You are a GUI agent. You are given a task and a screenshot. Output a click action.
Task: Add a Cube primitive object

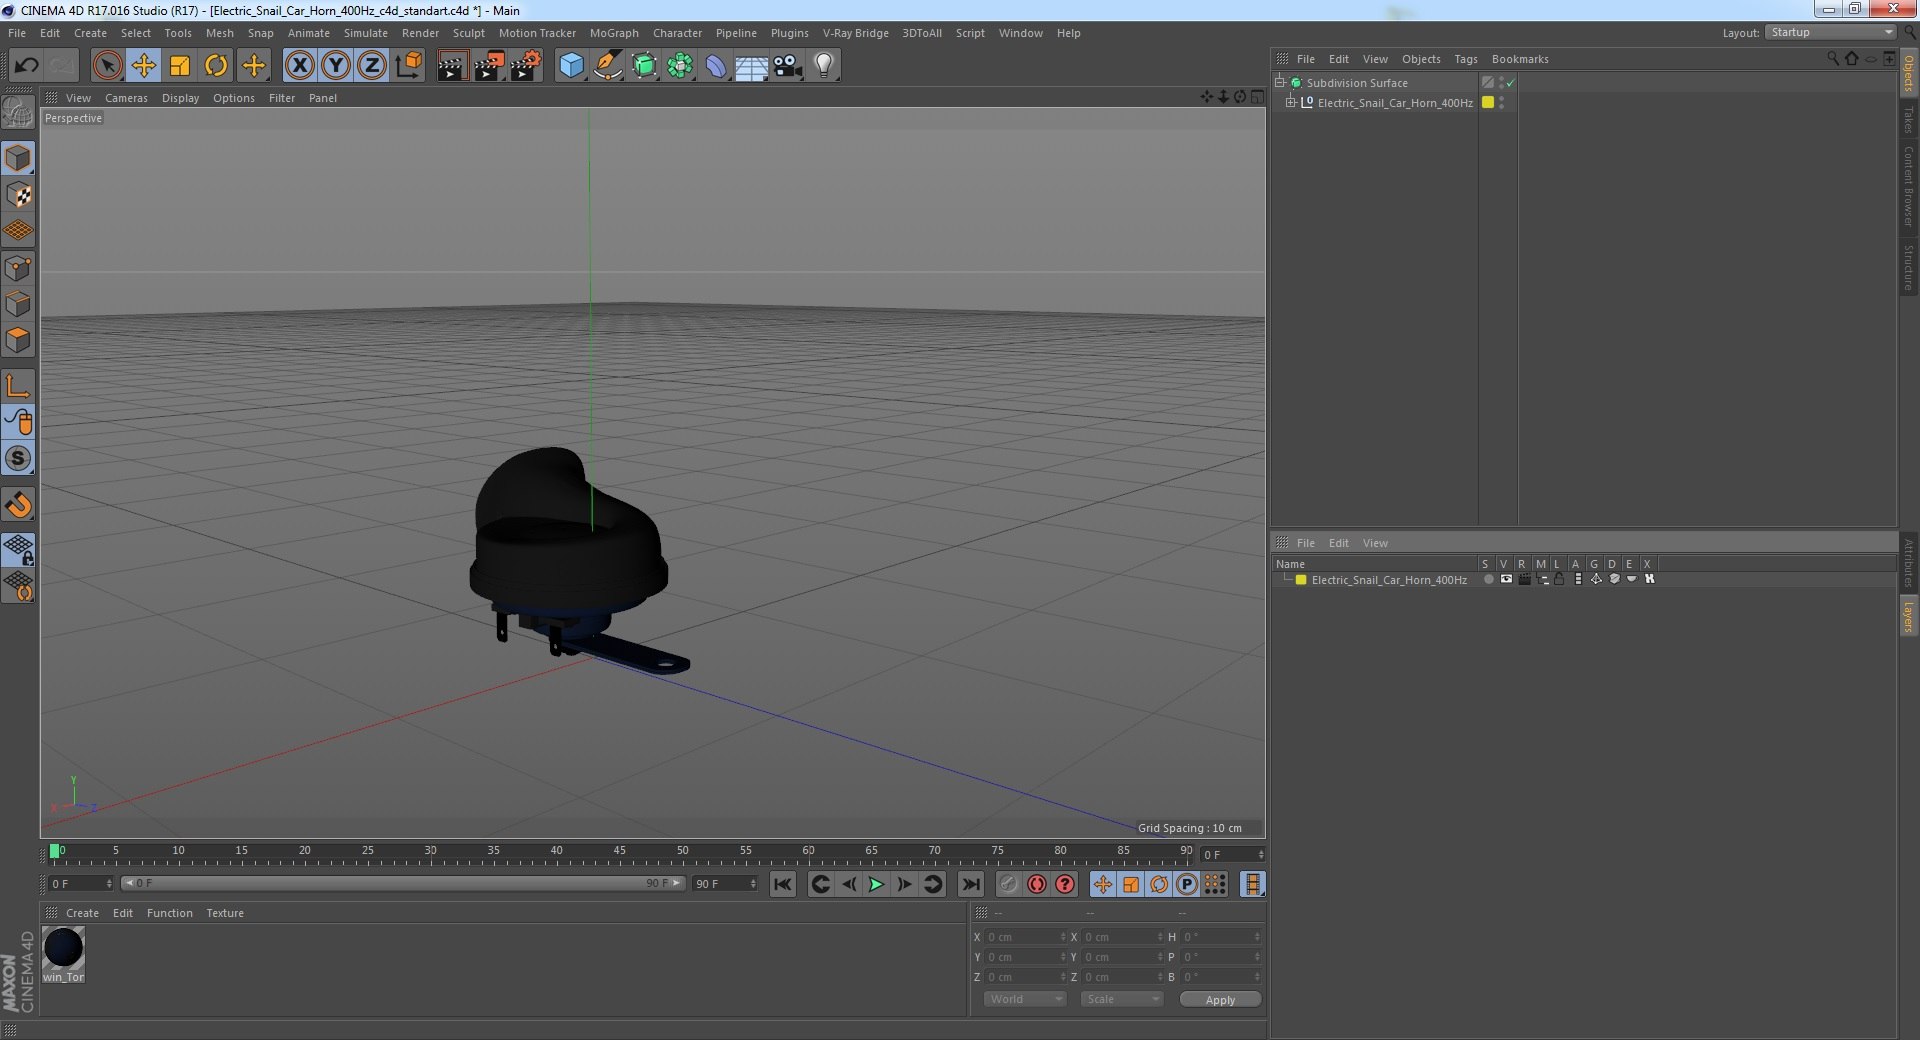571,66
